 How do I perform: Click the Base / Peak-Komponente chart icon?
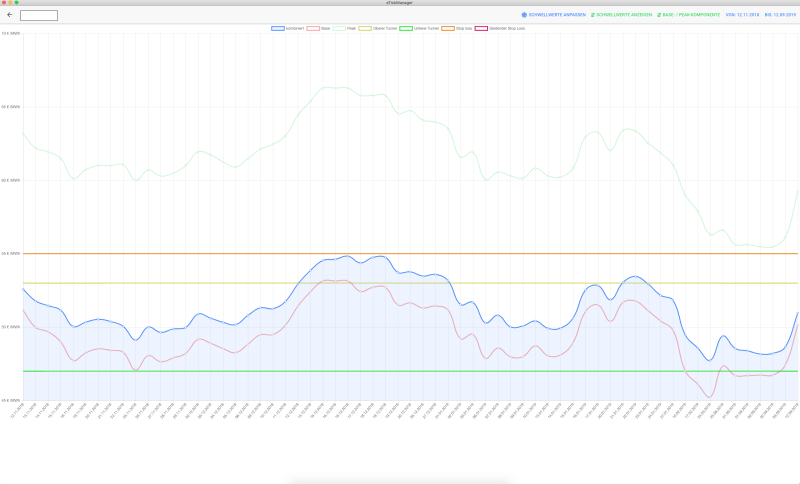click(x=659, y=15)
